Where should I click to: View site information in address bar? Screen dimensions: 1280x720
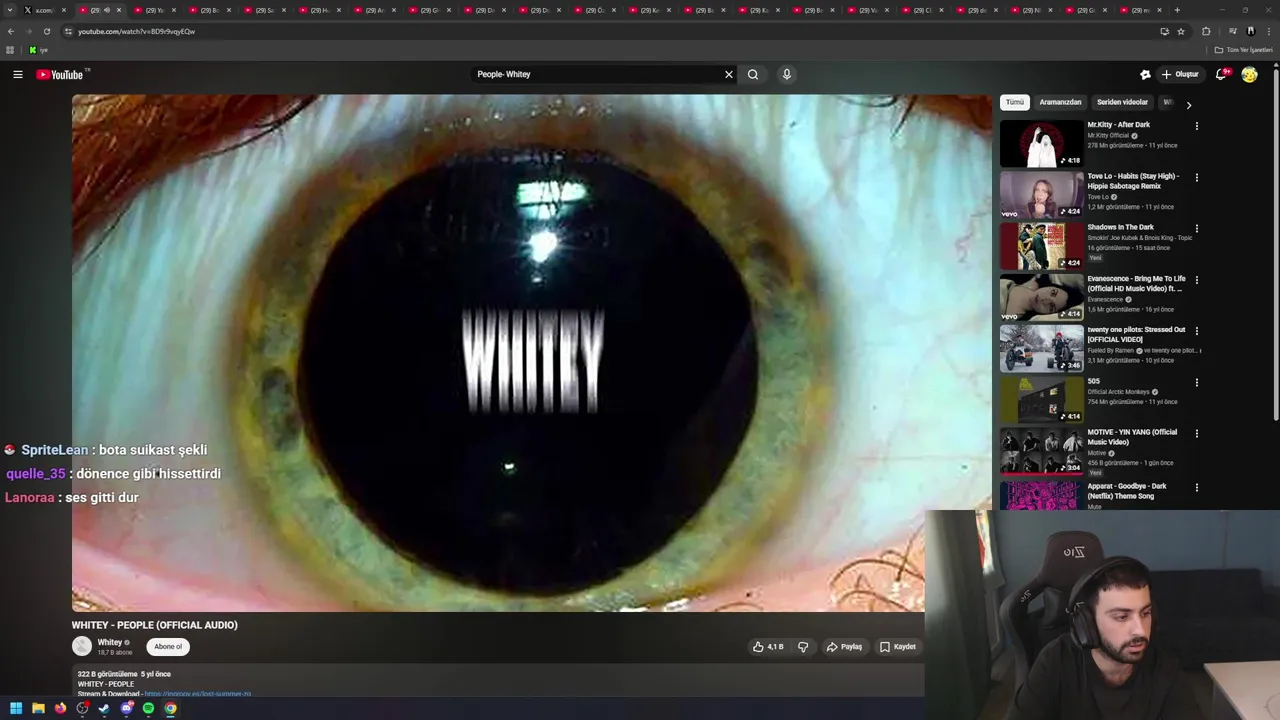[x=68, y=31]
